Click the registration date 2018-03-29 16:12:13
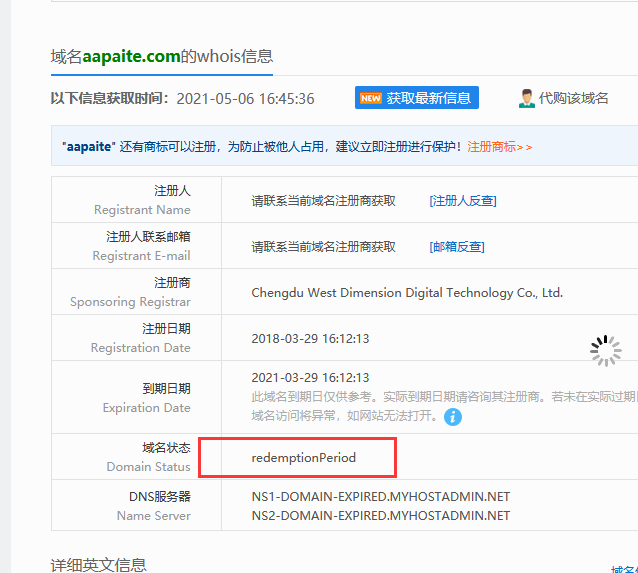638x573 pixels. coord(310,338)
